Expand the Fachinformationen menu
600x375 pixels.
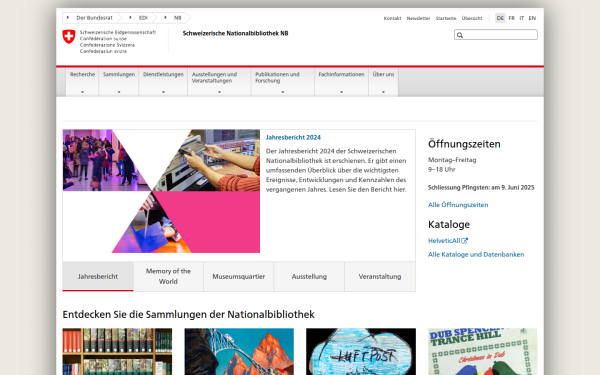341,82
